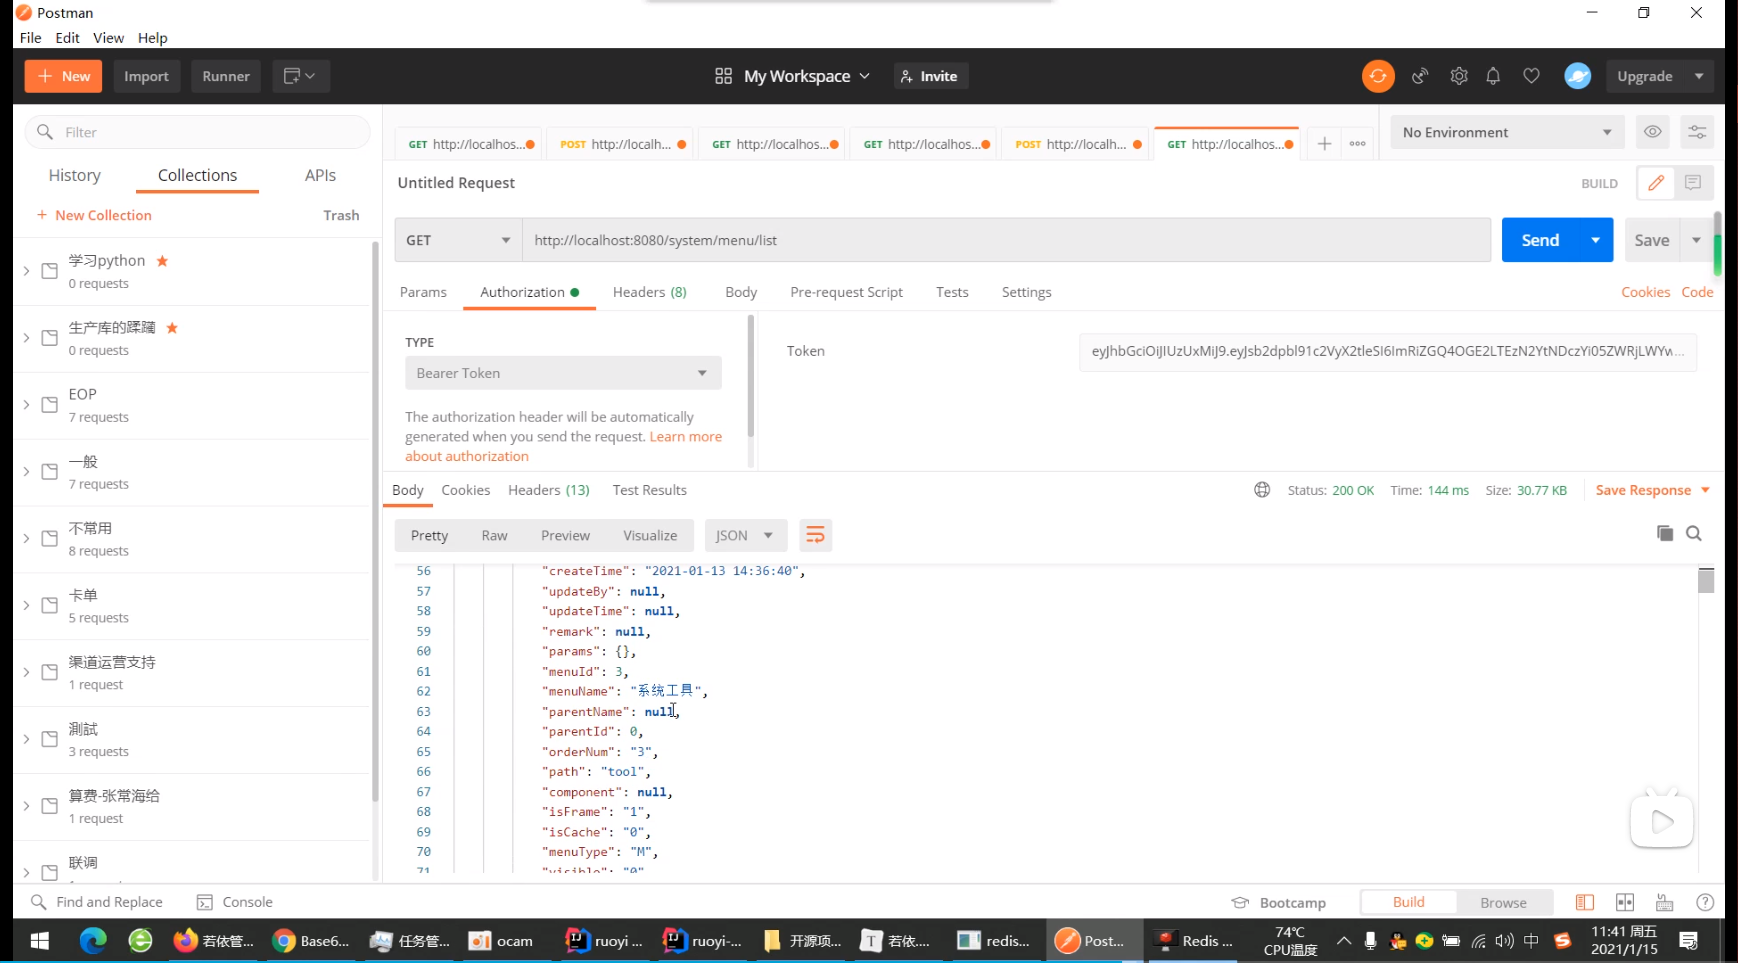Open the new window dropdown button
The width and height of the screenshot is (1738, 963).
pyautogui.click(x=301, y=76)
